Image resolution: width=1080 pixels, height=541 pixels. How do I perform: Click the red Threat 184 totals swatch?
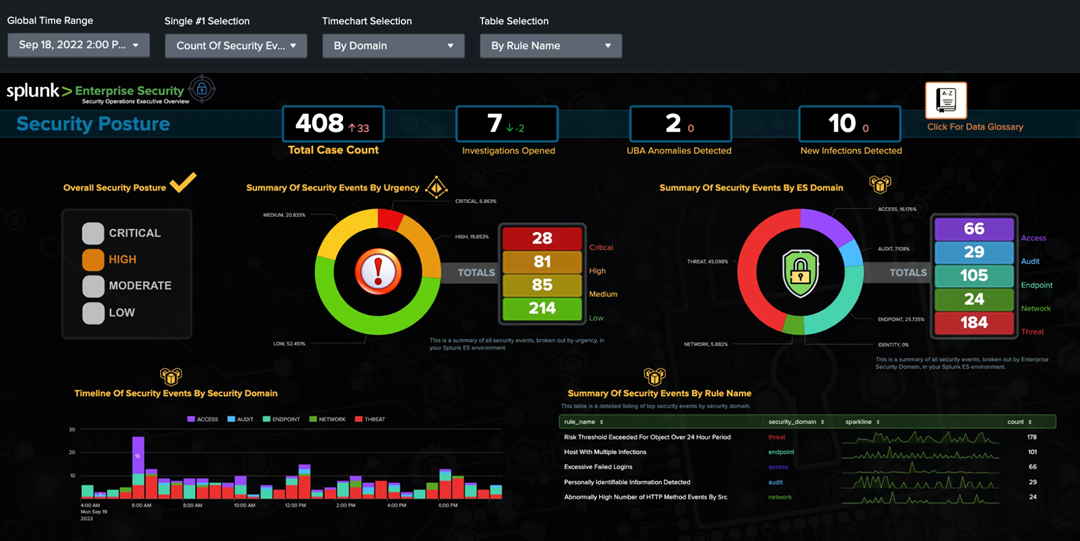[974, 322]
